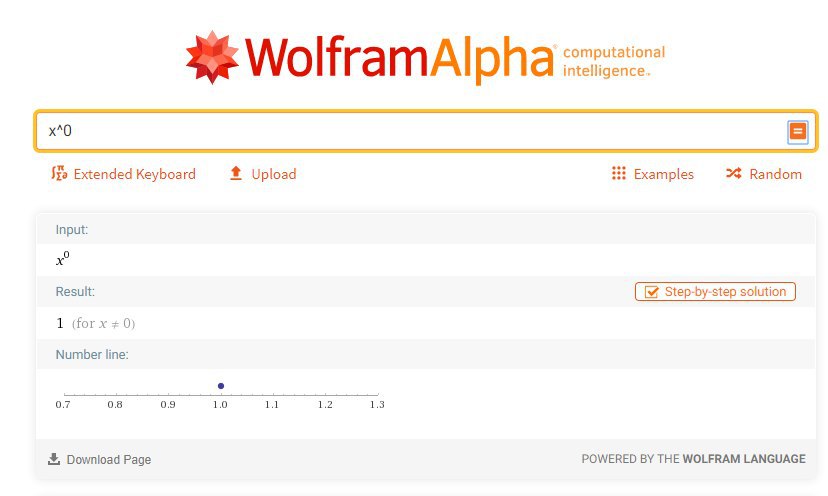
Task: Click the 0.7 label on number line
Action: pos(63,405)
